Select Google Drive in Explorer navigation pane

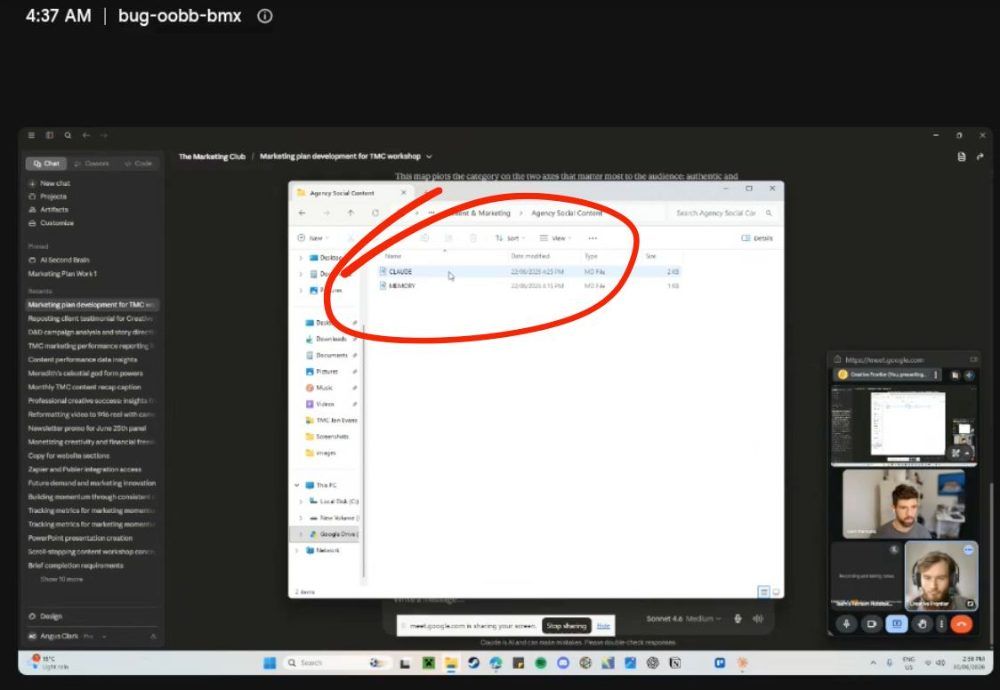(x=334, y=534)
